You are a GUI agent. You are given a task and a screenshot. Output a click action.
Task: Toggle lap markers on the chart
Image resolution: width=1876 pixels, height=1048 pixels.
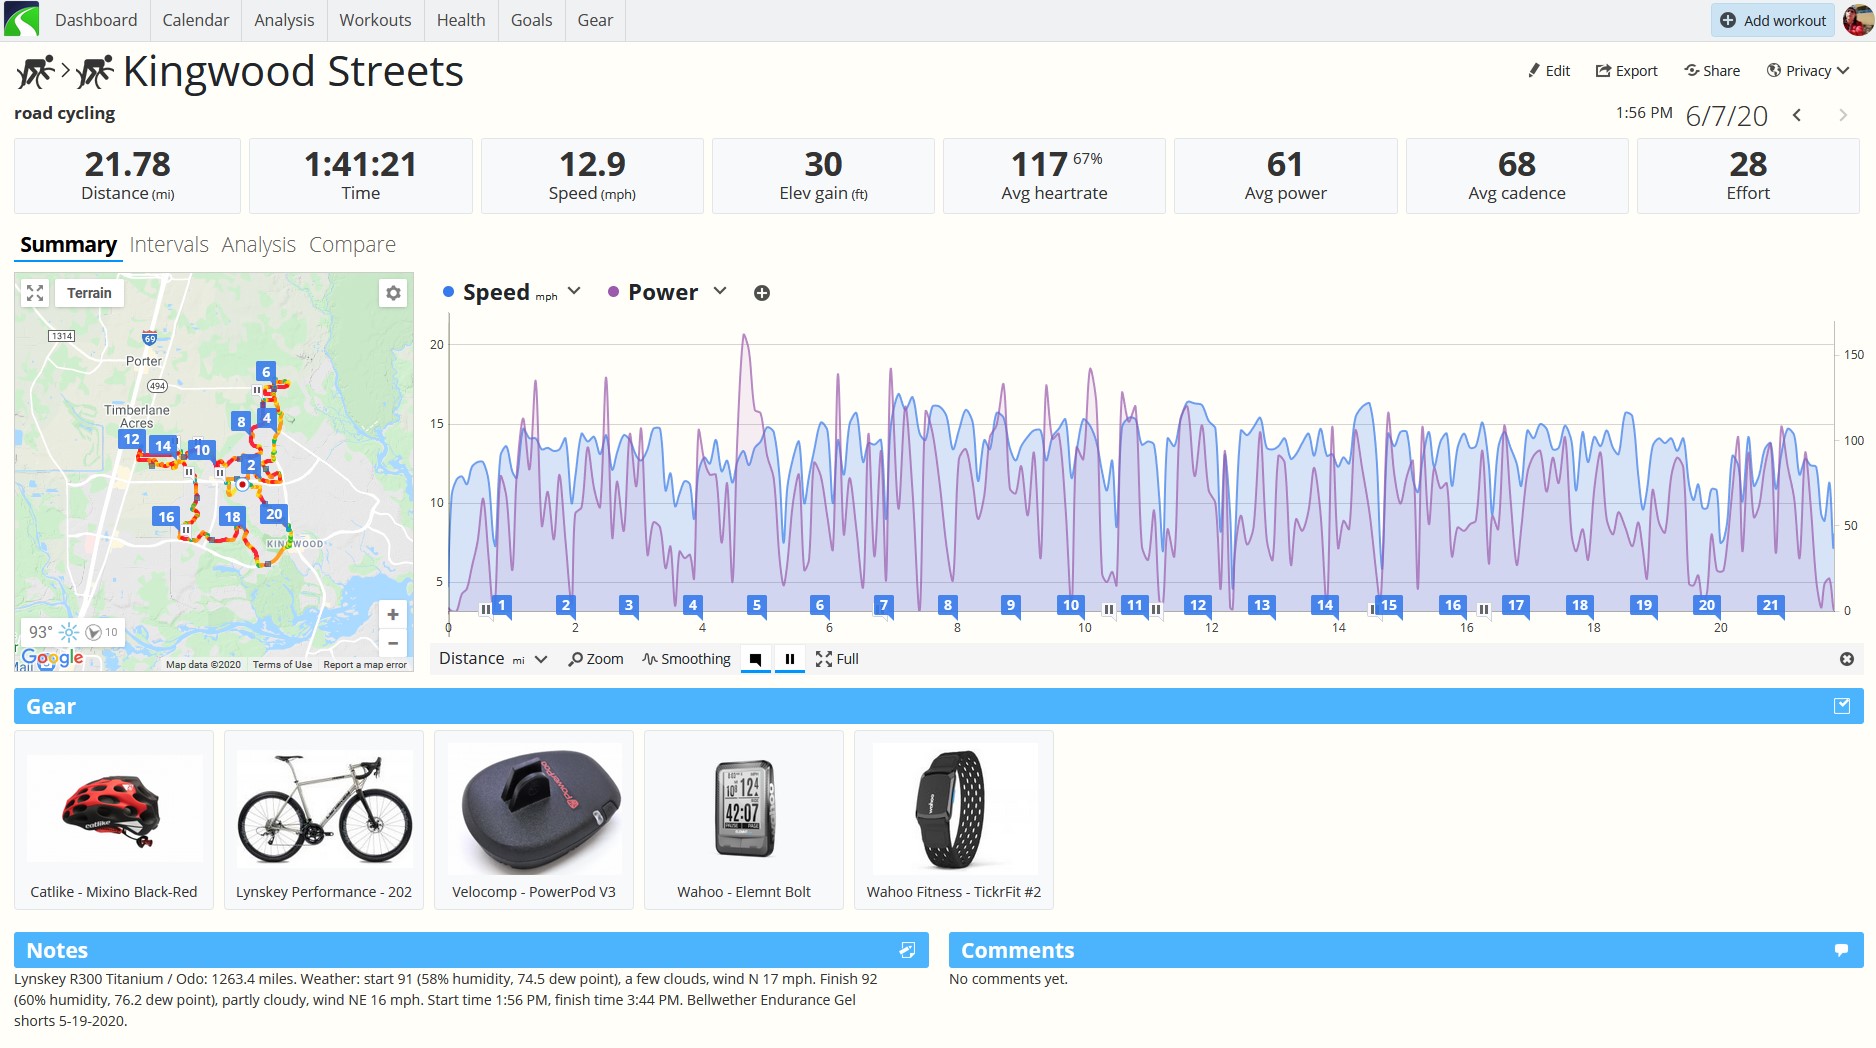pos(756,659)
